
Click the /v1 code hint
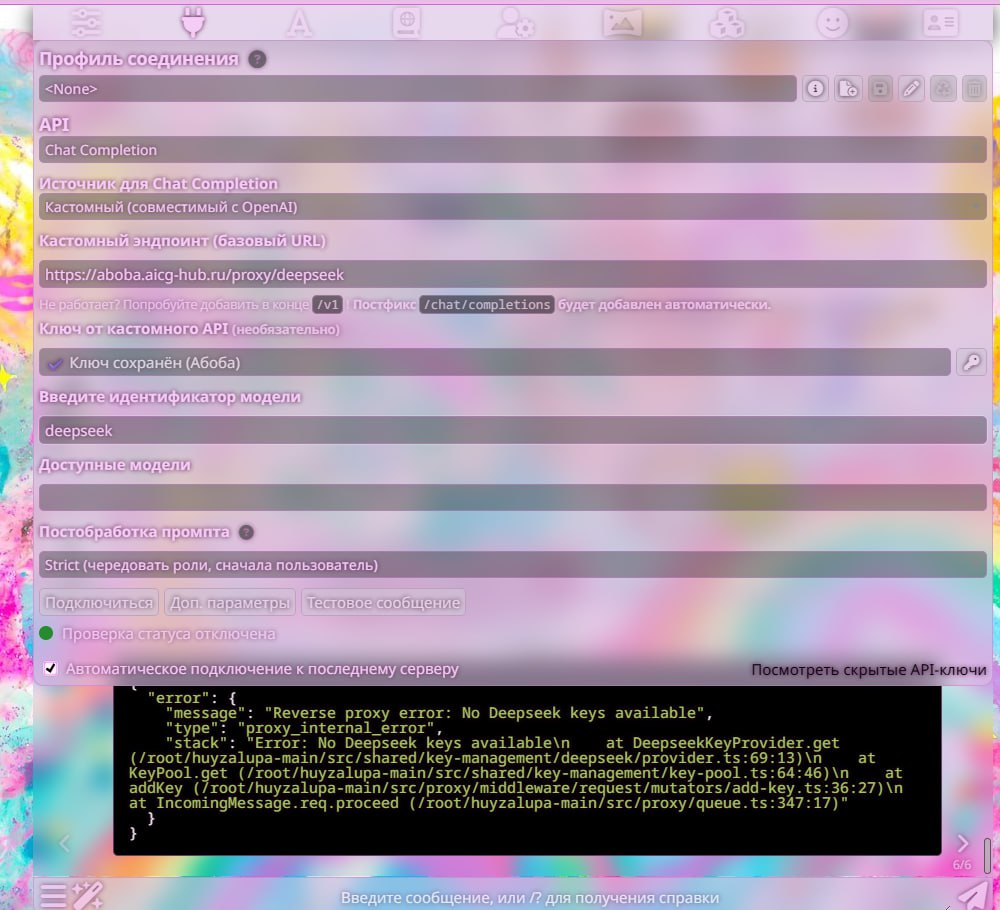(x=328, y=305)
